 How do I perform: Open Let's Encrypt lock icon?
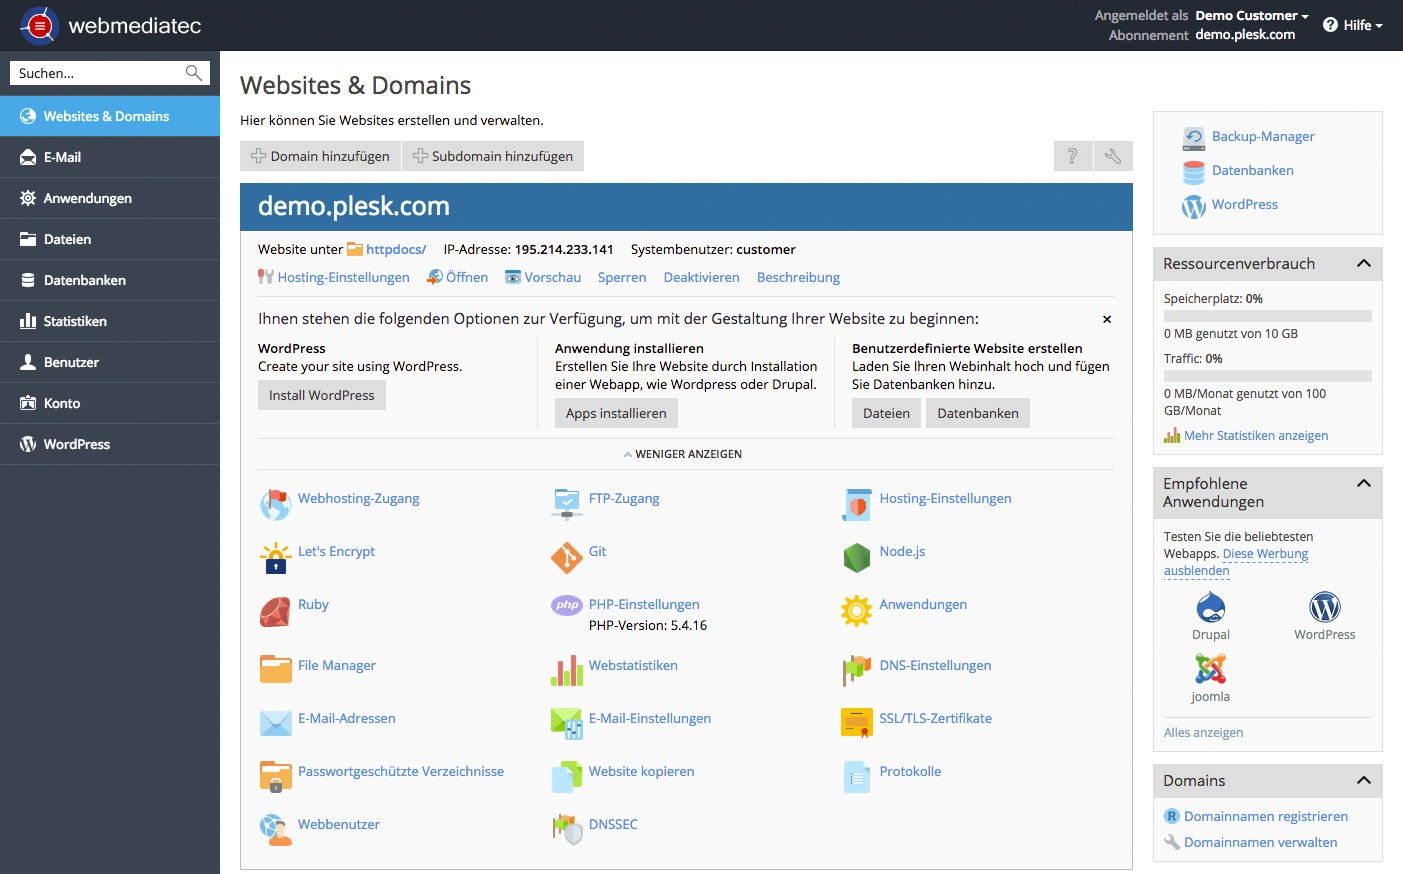click(x=275, y=558)
